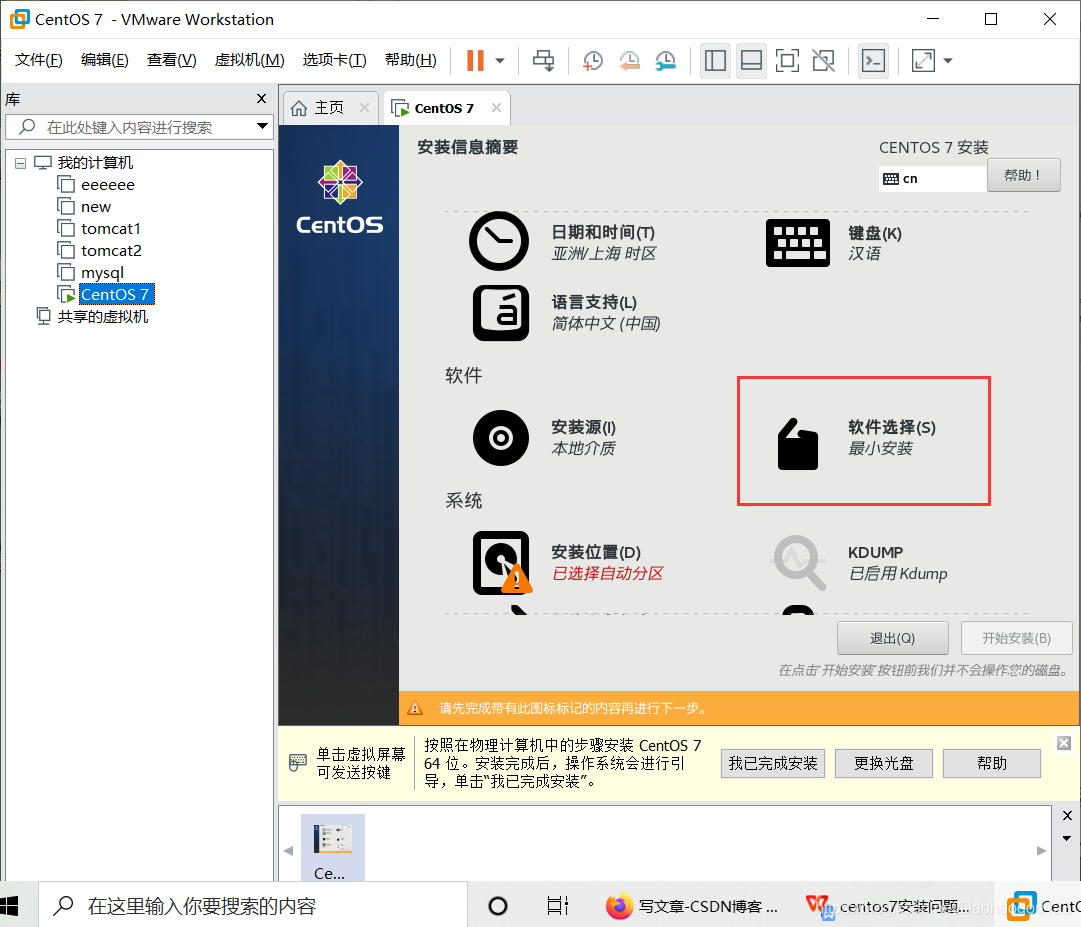The height and width of the screenshot is (927, 1081).
Task: Select CentOS 7 in the library tree
Action: coord(115,294)
